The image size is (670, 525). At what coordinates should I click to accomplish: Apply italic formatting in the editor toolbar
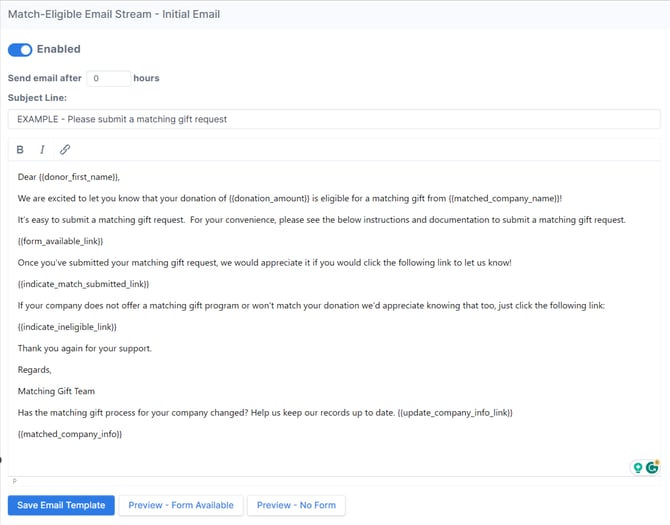[x=42, y=150]
